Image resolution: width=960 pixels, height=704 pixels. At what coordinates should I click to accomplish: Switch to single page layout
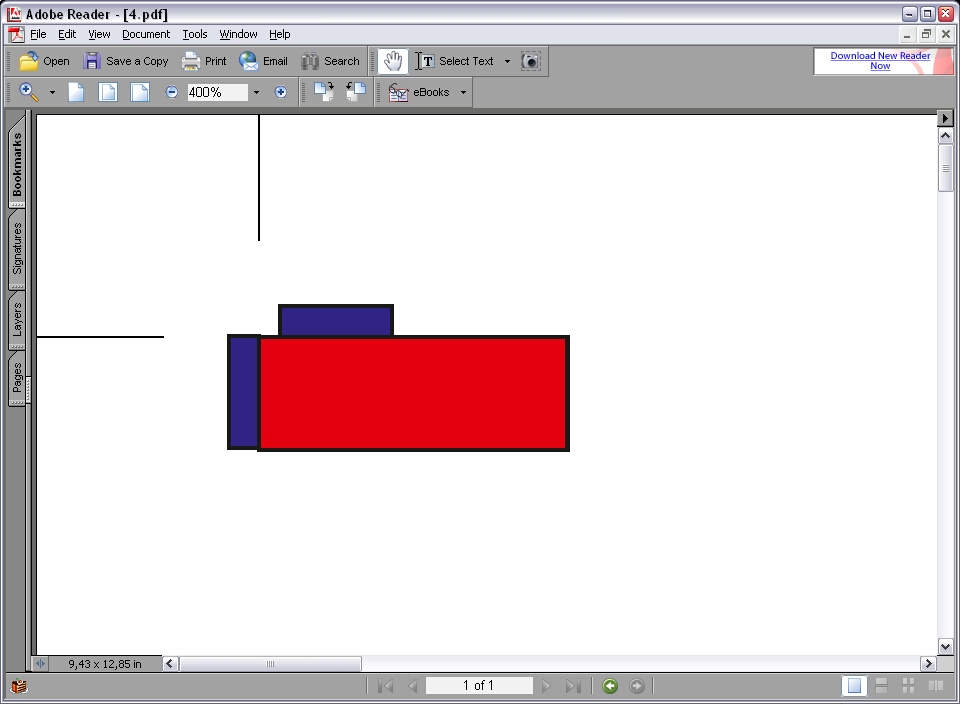coord(854,686)
